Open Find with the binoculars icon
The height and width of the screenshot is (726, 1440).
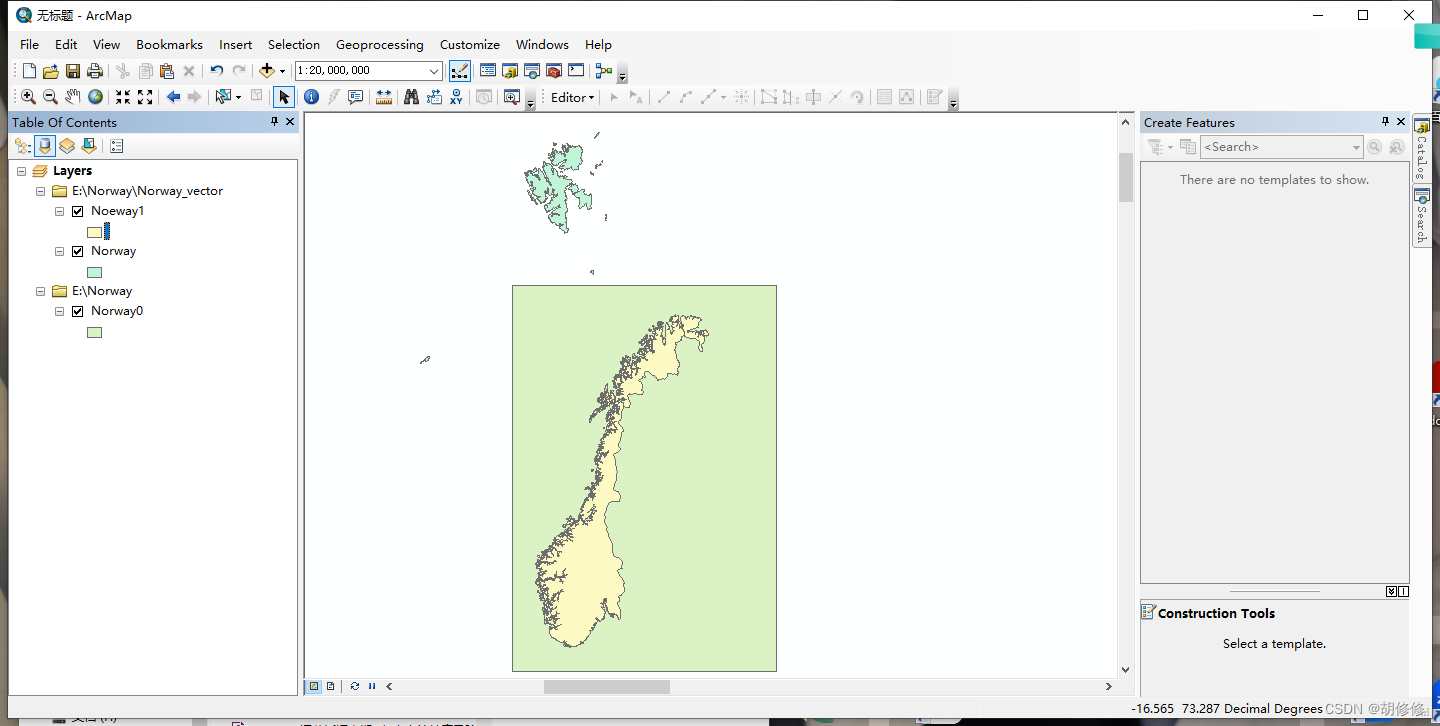(x=411, y=97)
